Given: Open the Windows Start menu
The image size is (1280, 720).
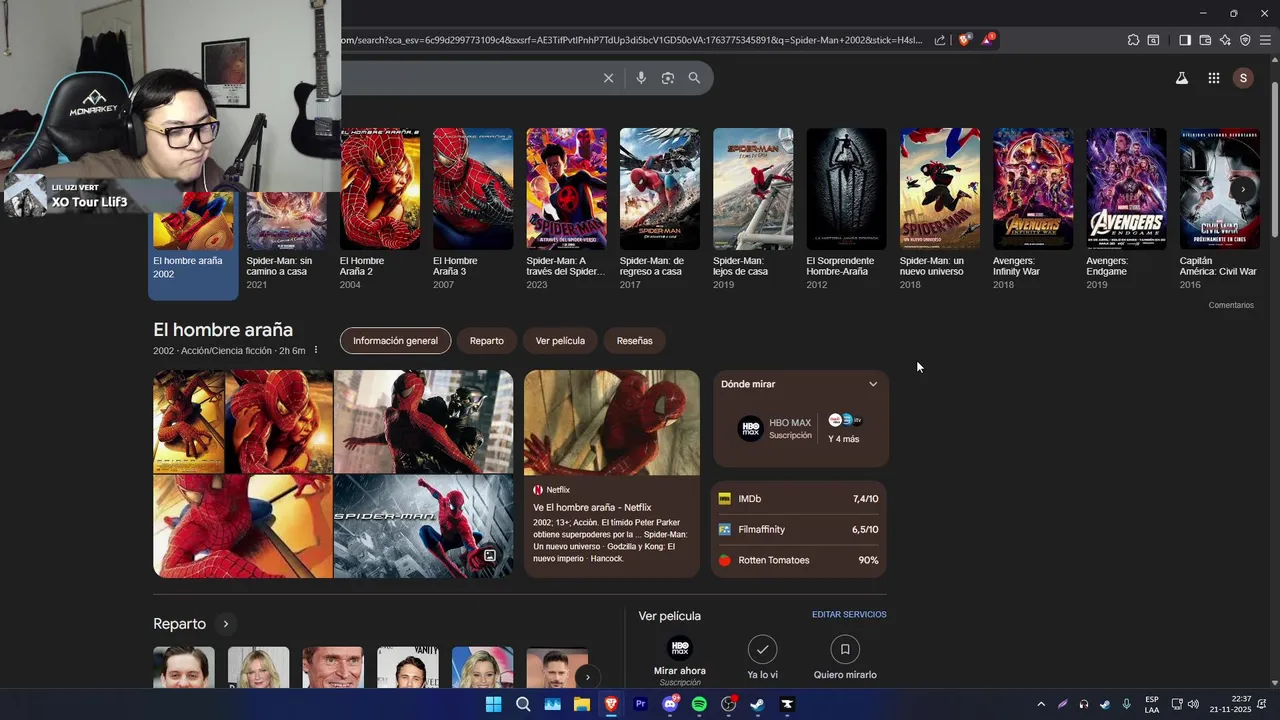Looking at the screenshot, I should click(493, 704).
